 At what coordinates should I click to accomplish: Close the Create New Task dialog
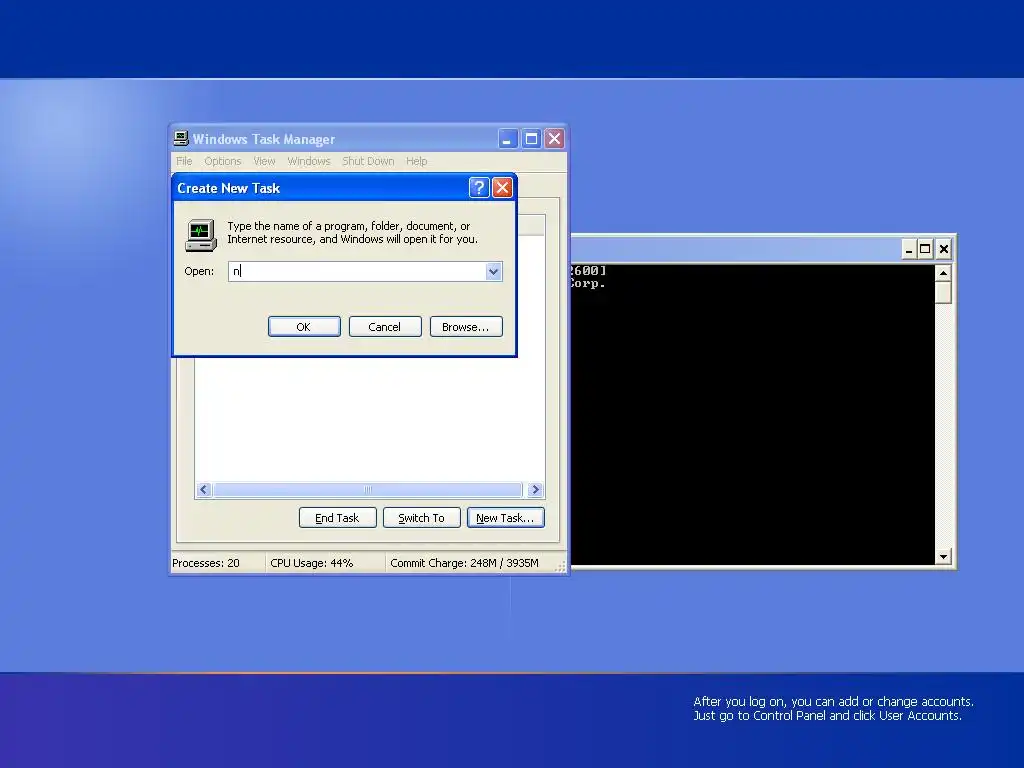pyautogui.click(x=502, y=188)
